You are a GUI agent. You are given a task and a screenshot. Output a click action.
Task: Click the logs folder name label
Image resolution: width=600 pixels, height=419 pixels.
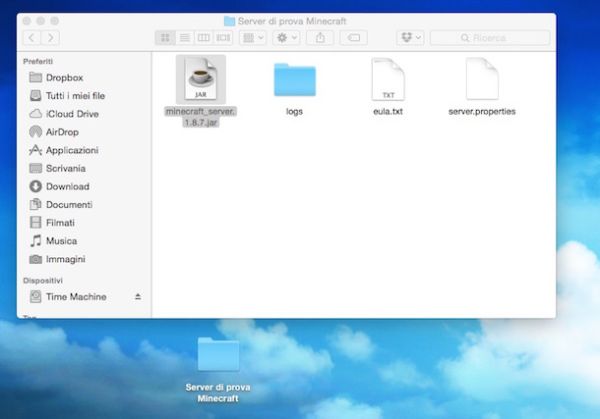point(294,111)
